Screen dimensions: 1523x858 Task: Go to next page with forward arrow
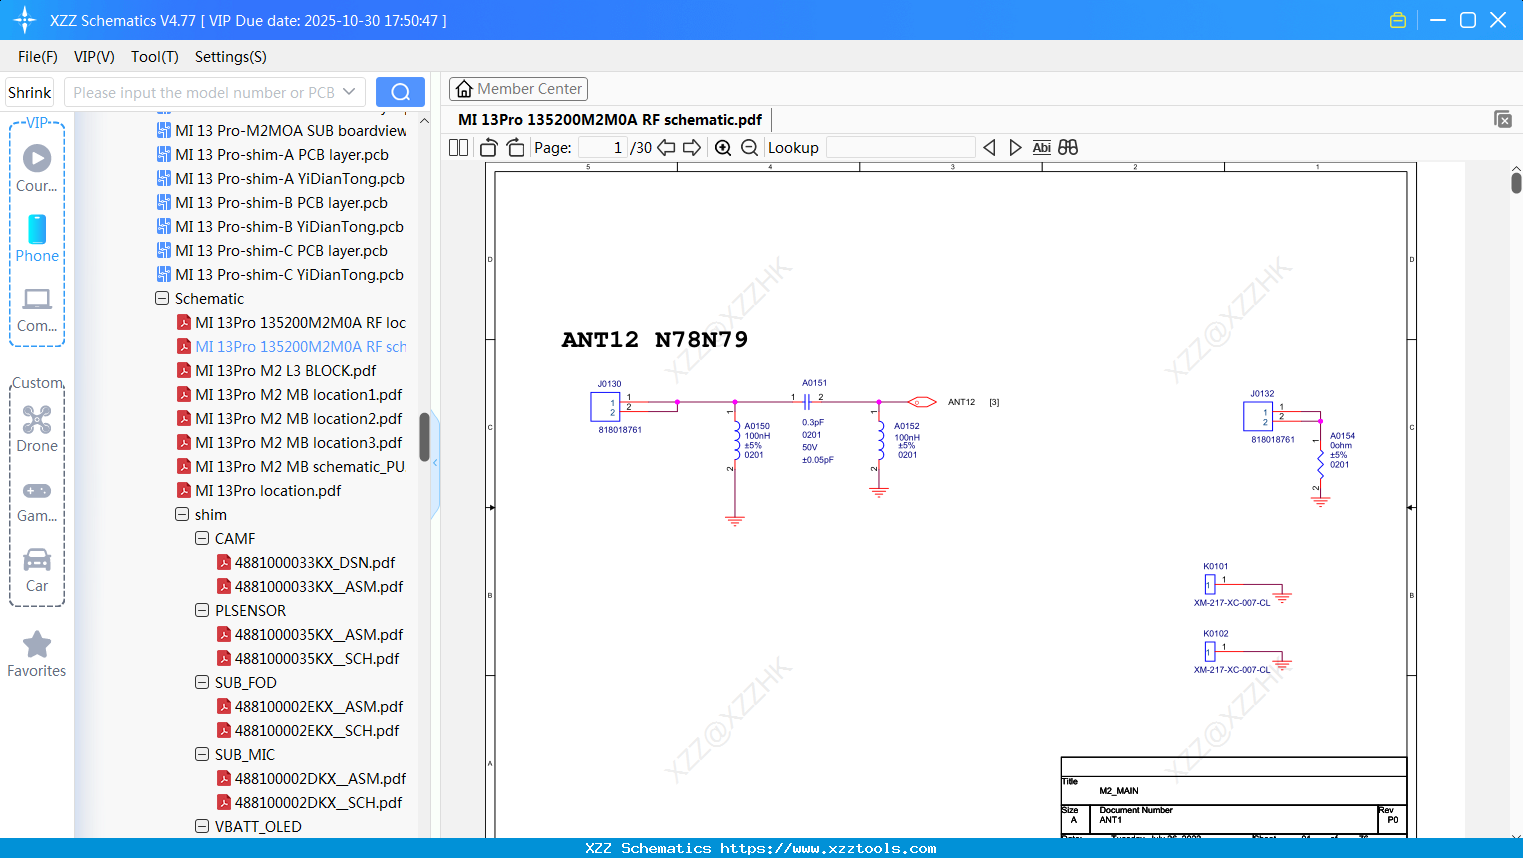(691, 147)
